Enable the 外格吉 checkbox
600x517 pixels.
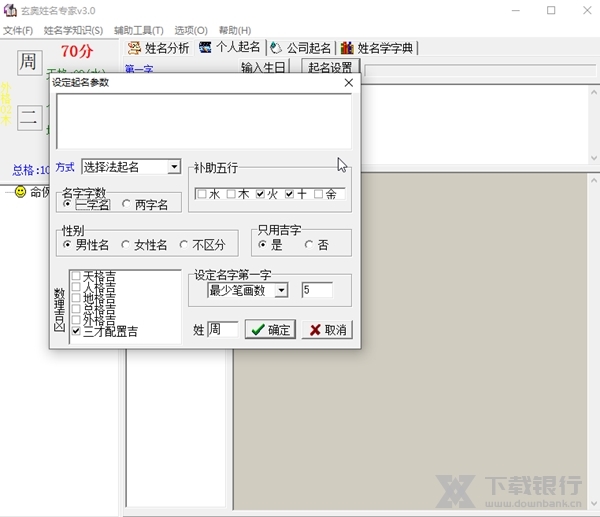[x=76, y=320]
